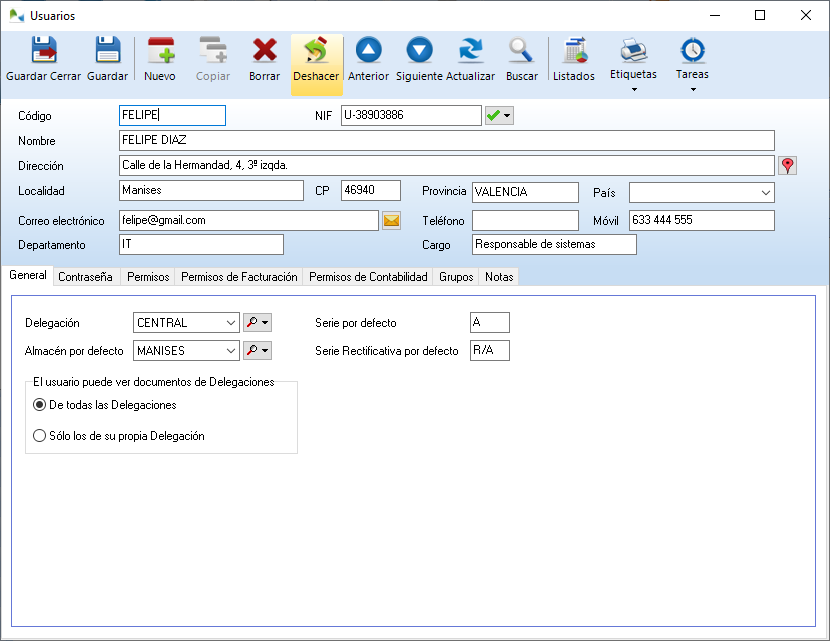
Task: Click the Buscar magnifier icon
Action: [521, 55]
